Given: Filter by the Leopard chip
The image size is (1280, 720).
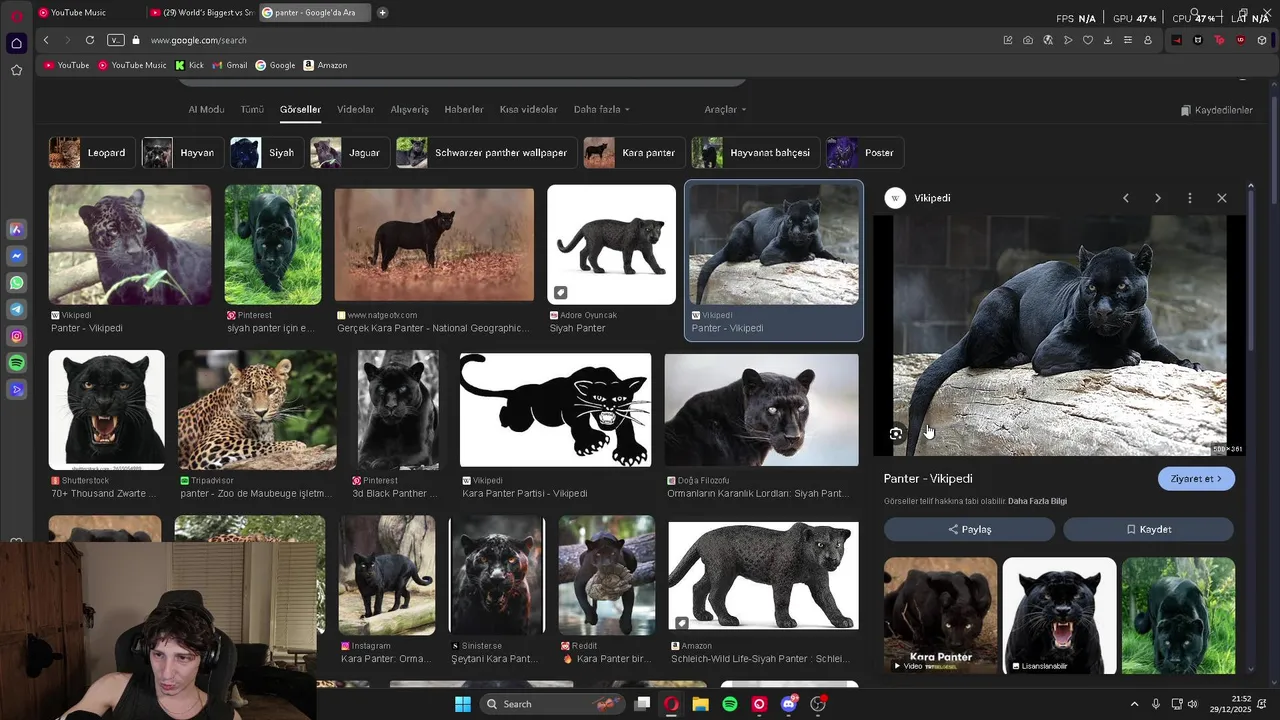Looking at the screenshot, I should [x=91, y=153].
